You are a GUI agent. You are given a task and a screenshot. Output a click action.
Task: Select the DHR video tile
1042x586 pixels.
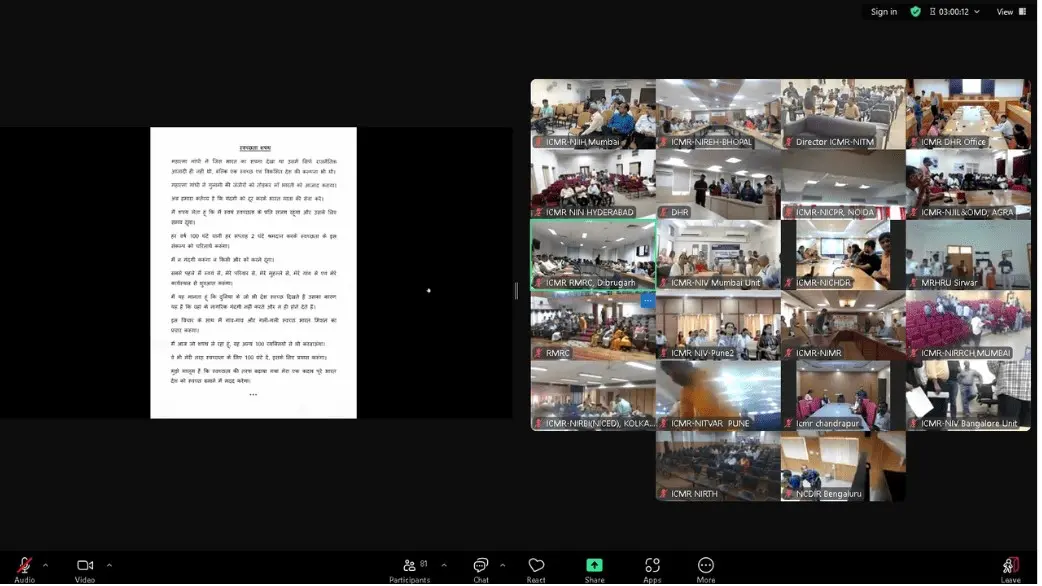click(x=718, y=184)
